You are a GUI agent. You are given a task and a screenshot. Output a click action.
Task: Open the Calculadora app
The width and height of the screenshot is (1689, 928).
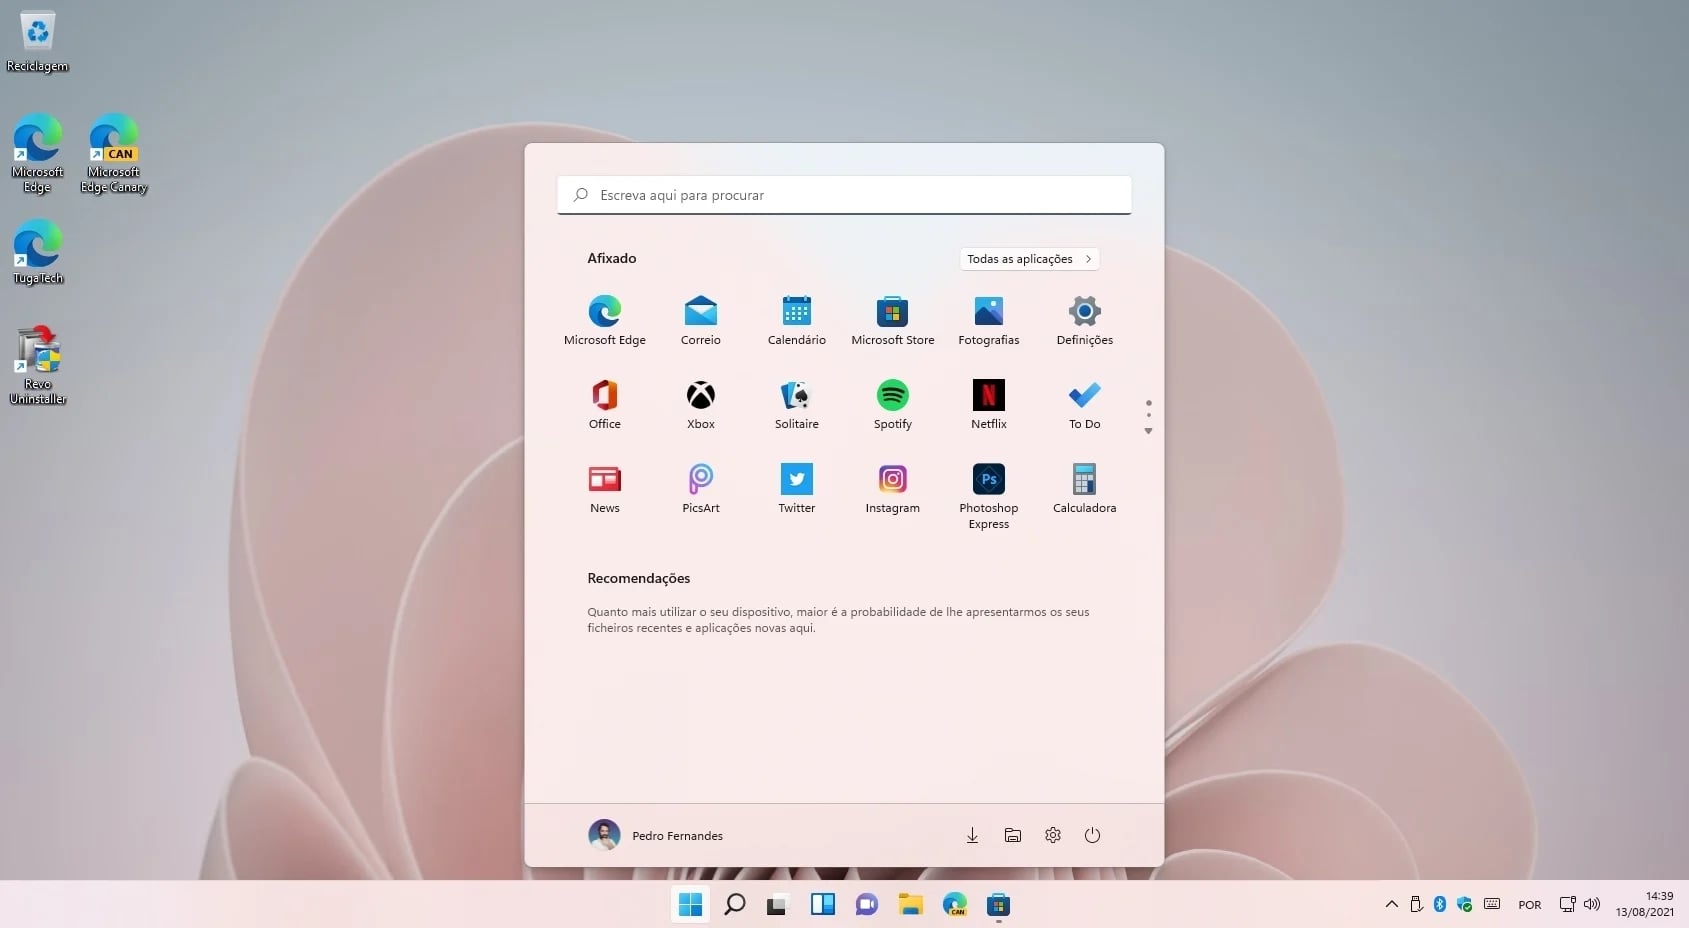(x=1085, y=489)
